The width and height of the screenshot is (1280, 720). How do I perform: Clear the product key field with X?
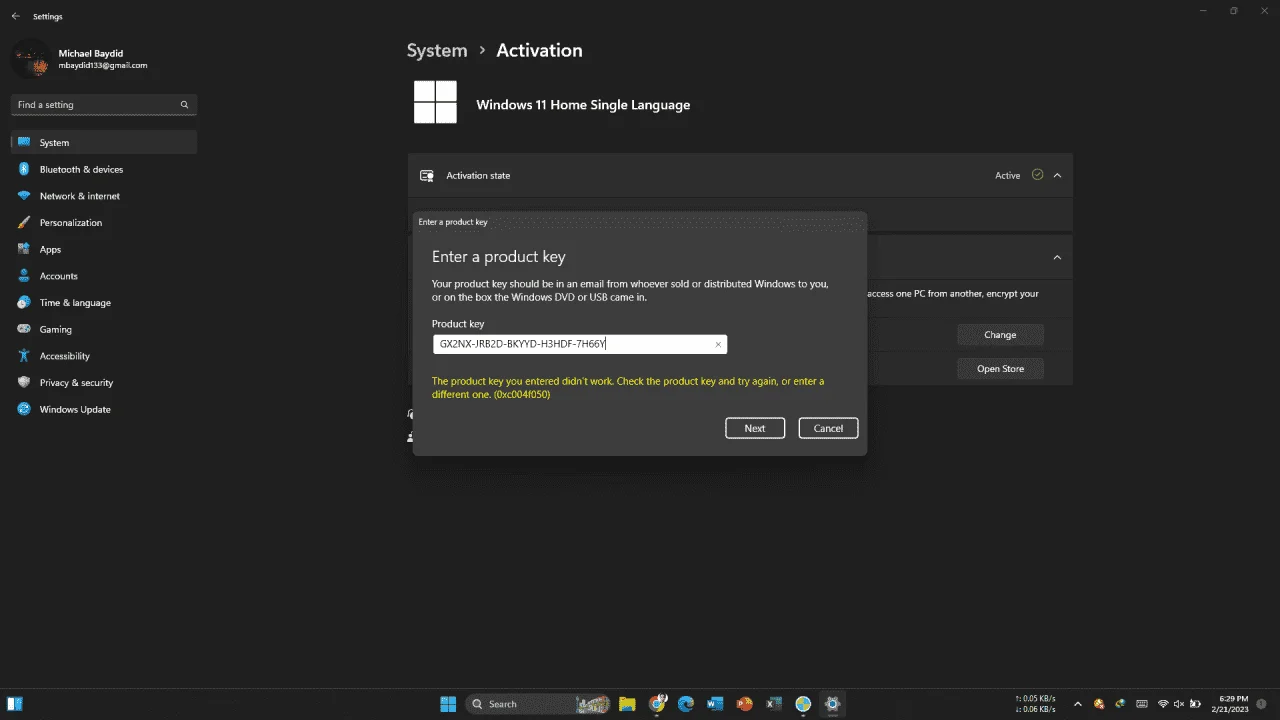coord(717,344)
